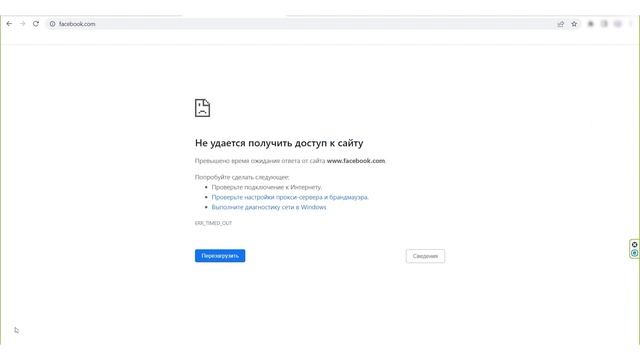The image size is (640, 360).
Task: Run the Windows network diagnostics link
Action: (x=269, y=207)
